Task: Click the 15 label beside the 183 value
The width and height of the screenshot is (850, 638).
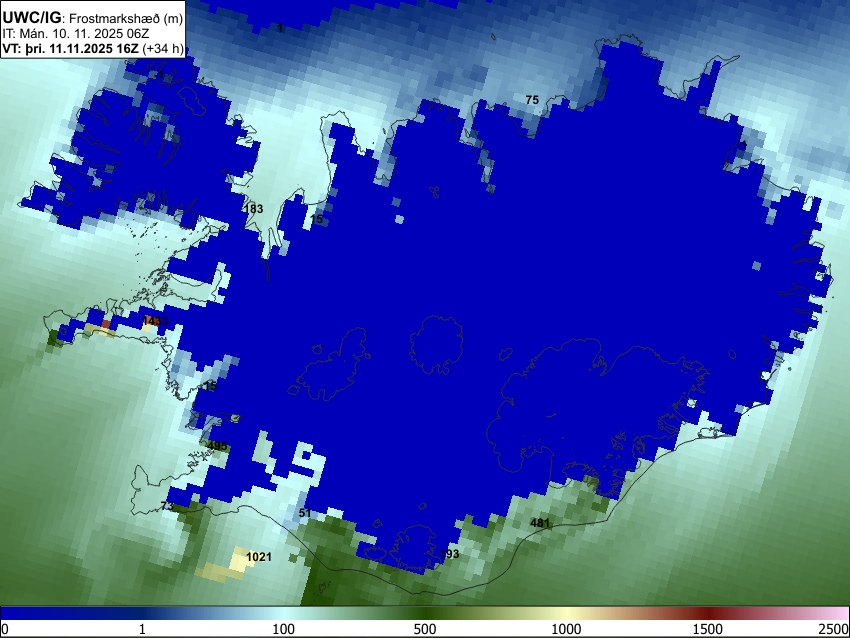Action: 317,218
